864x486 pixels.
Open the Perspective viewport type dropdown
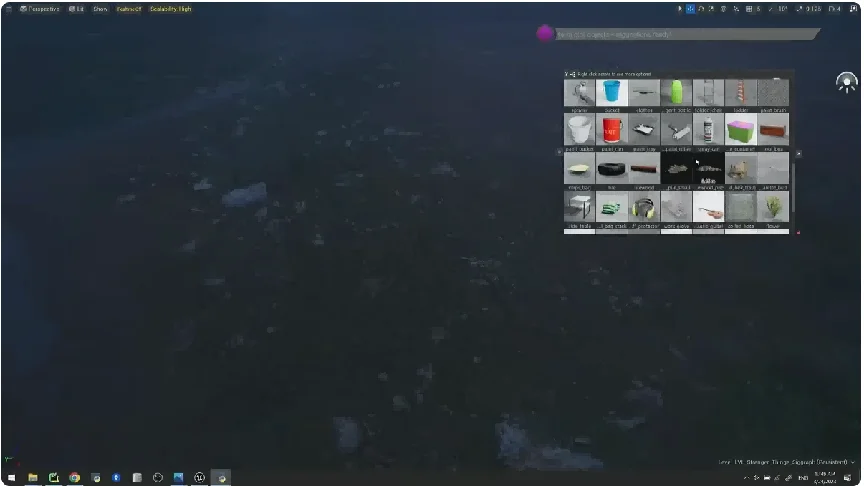pos(39,9)
